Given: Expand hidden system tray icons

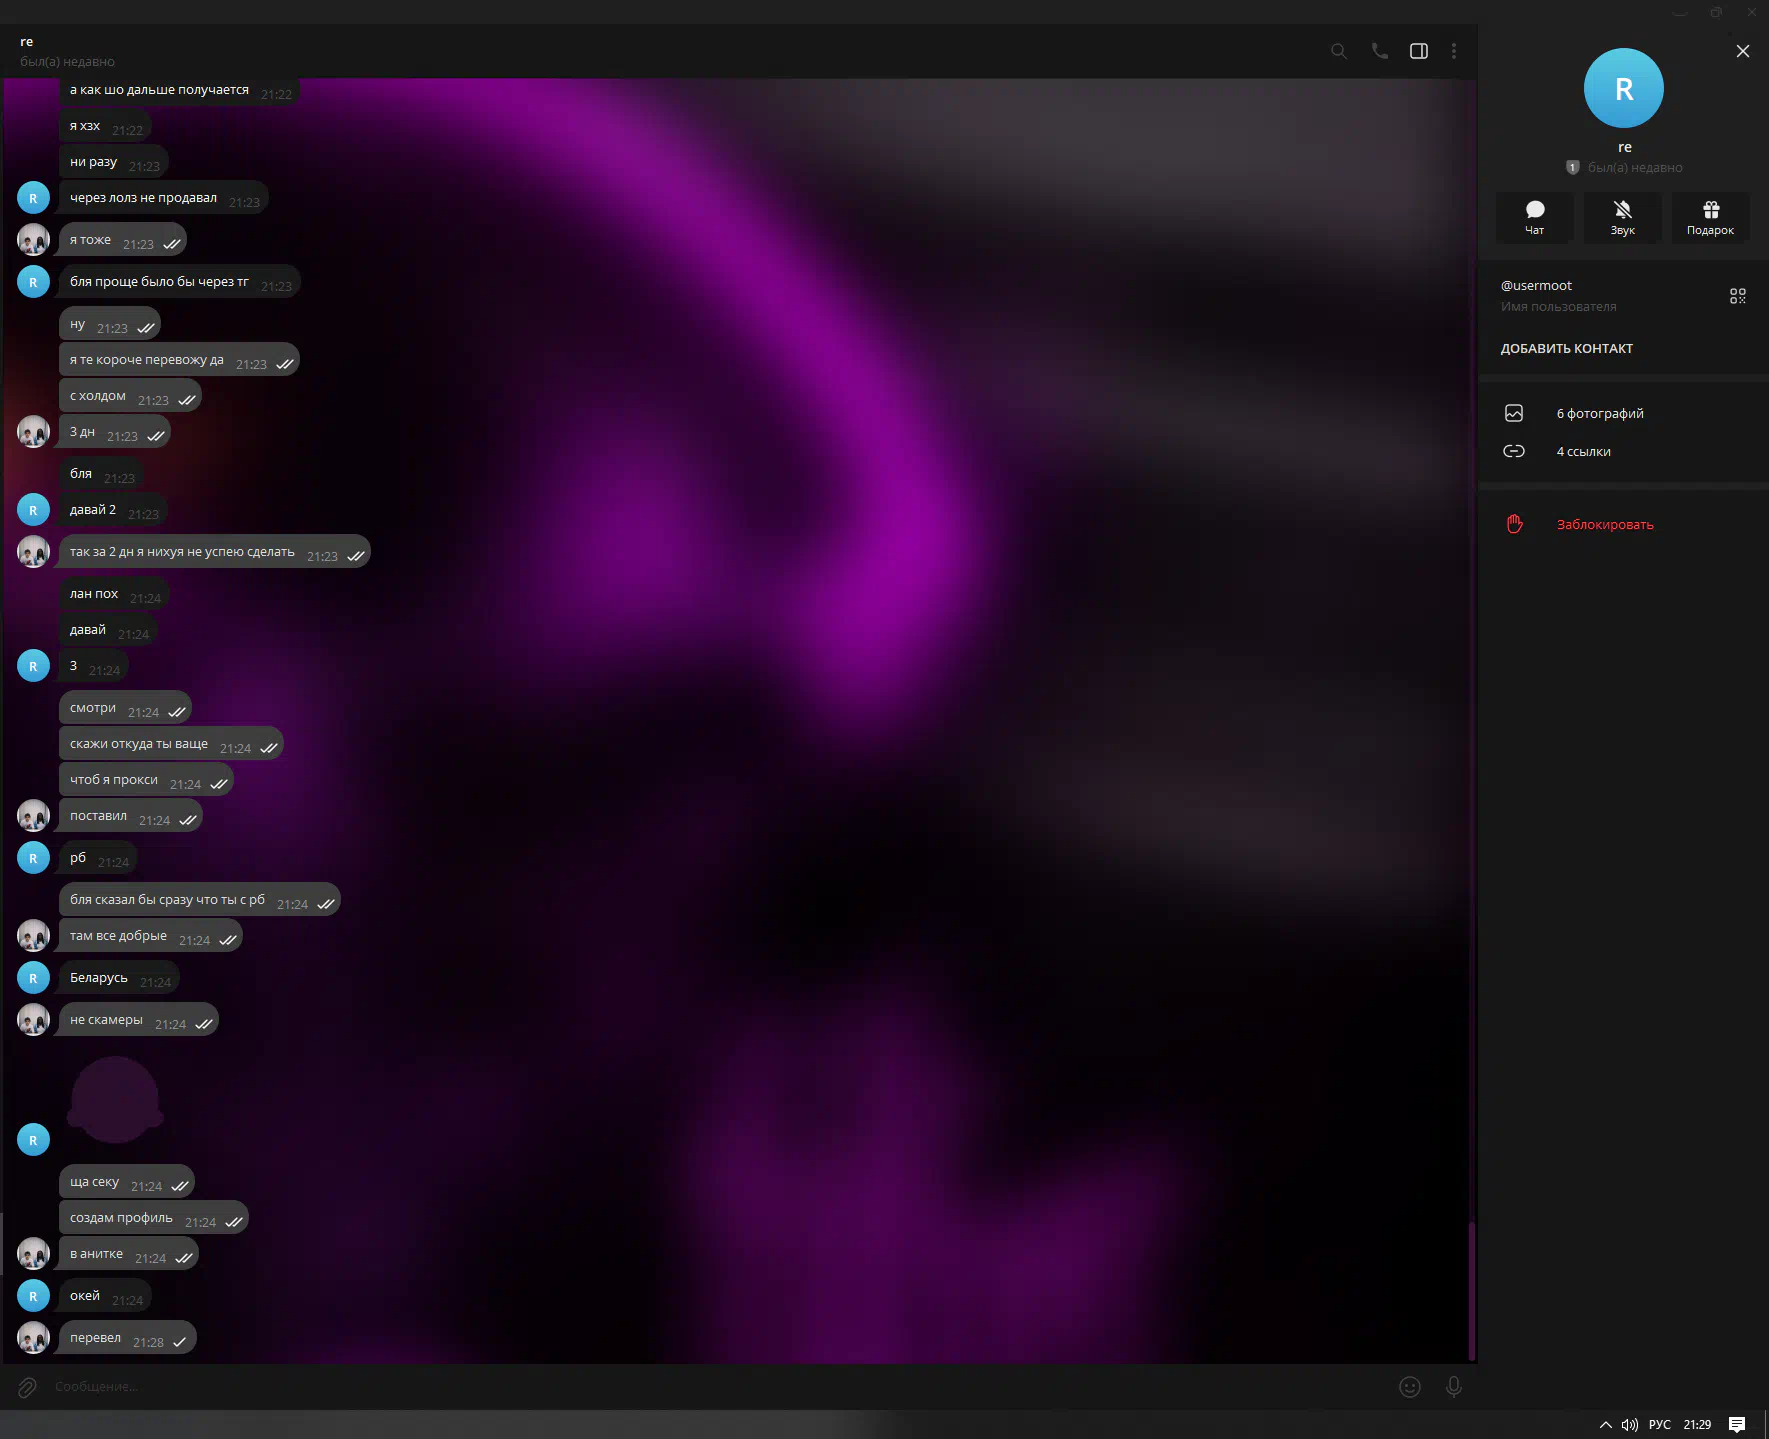Looking at the screenshot, I should point(1605,1425).
